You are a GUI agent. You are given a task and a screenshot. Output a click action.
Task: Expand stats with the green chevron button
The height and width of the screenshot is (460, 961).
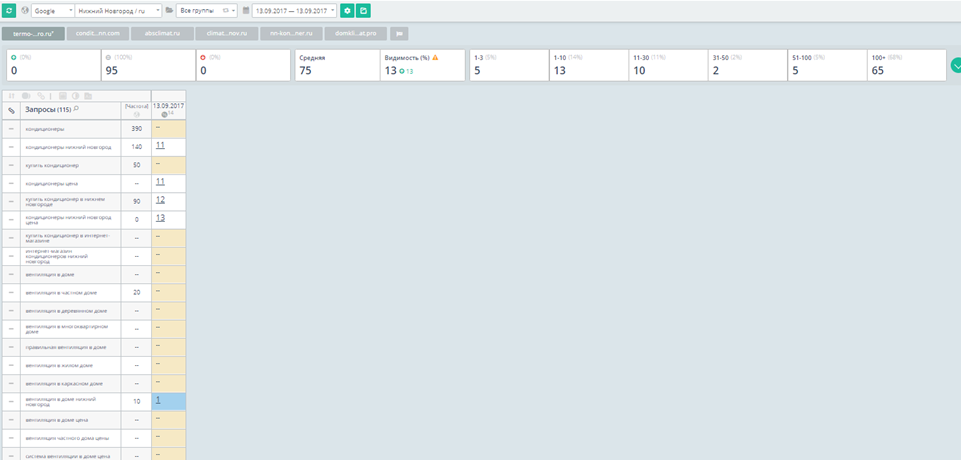pos(955,65)
